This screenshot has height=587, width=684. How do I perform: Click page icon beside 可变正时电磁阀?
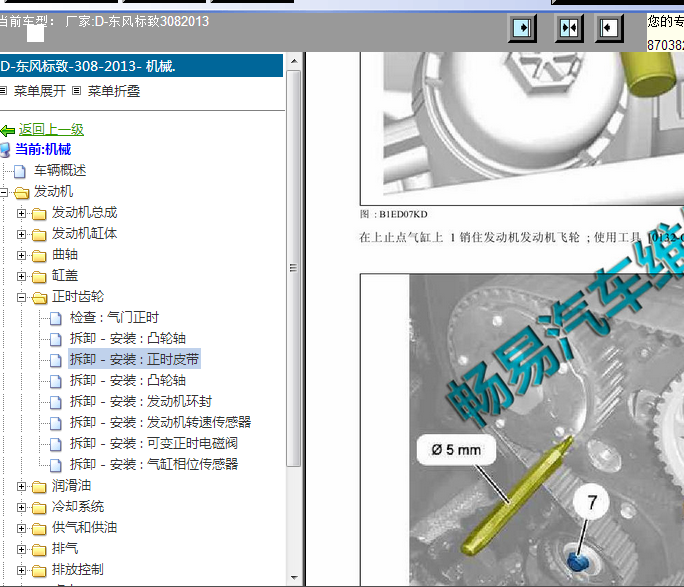click(55, 444)
